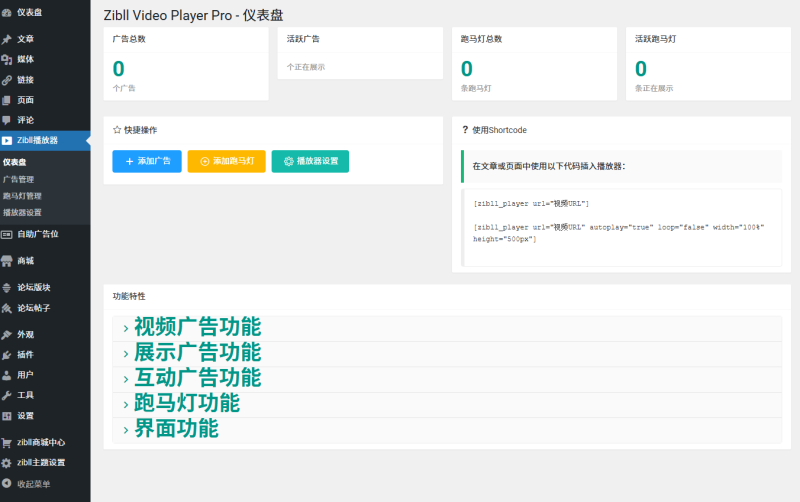Click the user icon beside 用户
Image resolution: width=800 pixels, height=502 pixels.
click(7, 375)
